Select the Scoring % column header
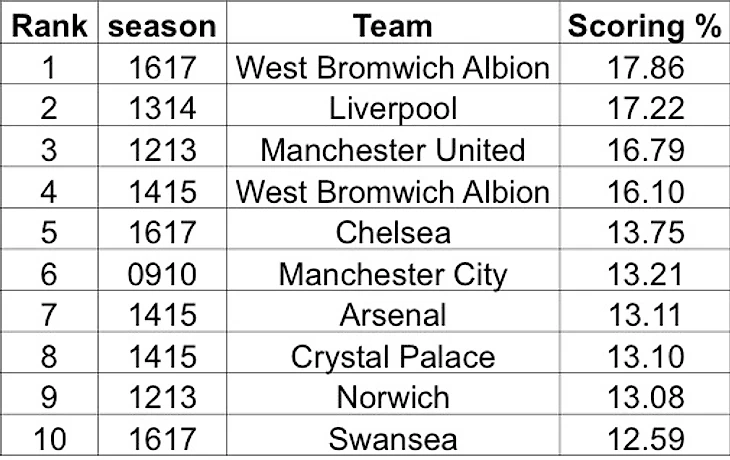Viewport: 730px width, 460px height. (643, 27)
